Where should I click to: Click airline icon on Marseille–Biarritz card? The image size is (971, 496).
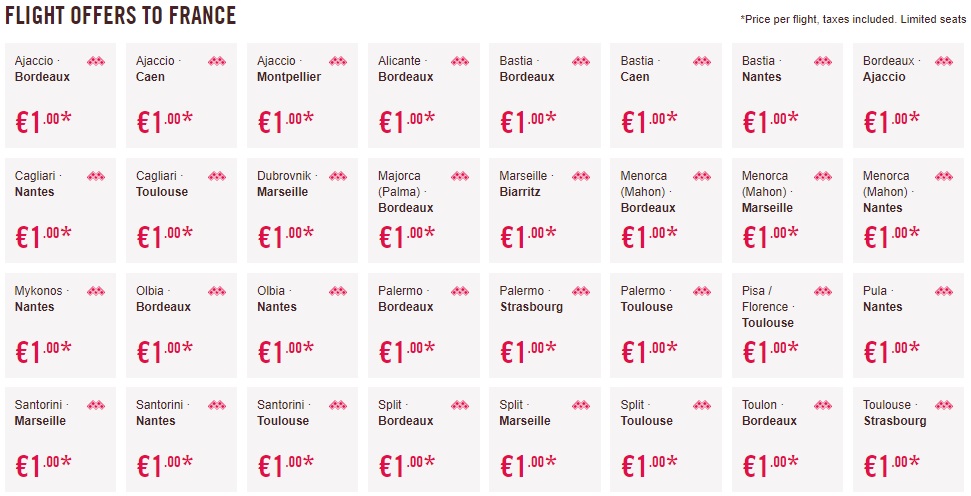click(580, 177)
